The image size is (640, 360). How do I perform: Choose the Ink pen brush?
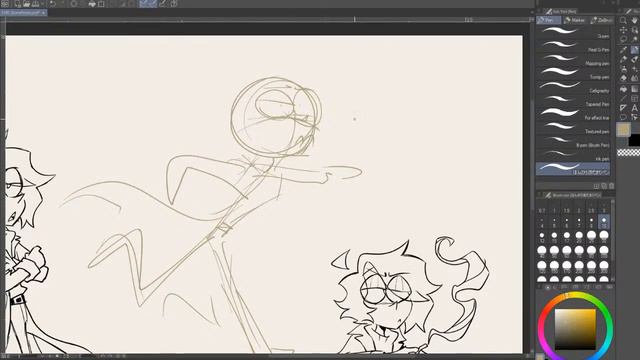tap(573, 156)
